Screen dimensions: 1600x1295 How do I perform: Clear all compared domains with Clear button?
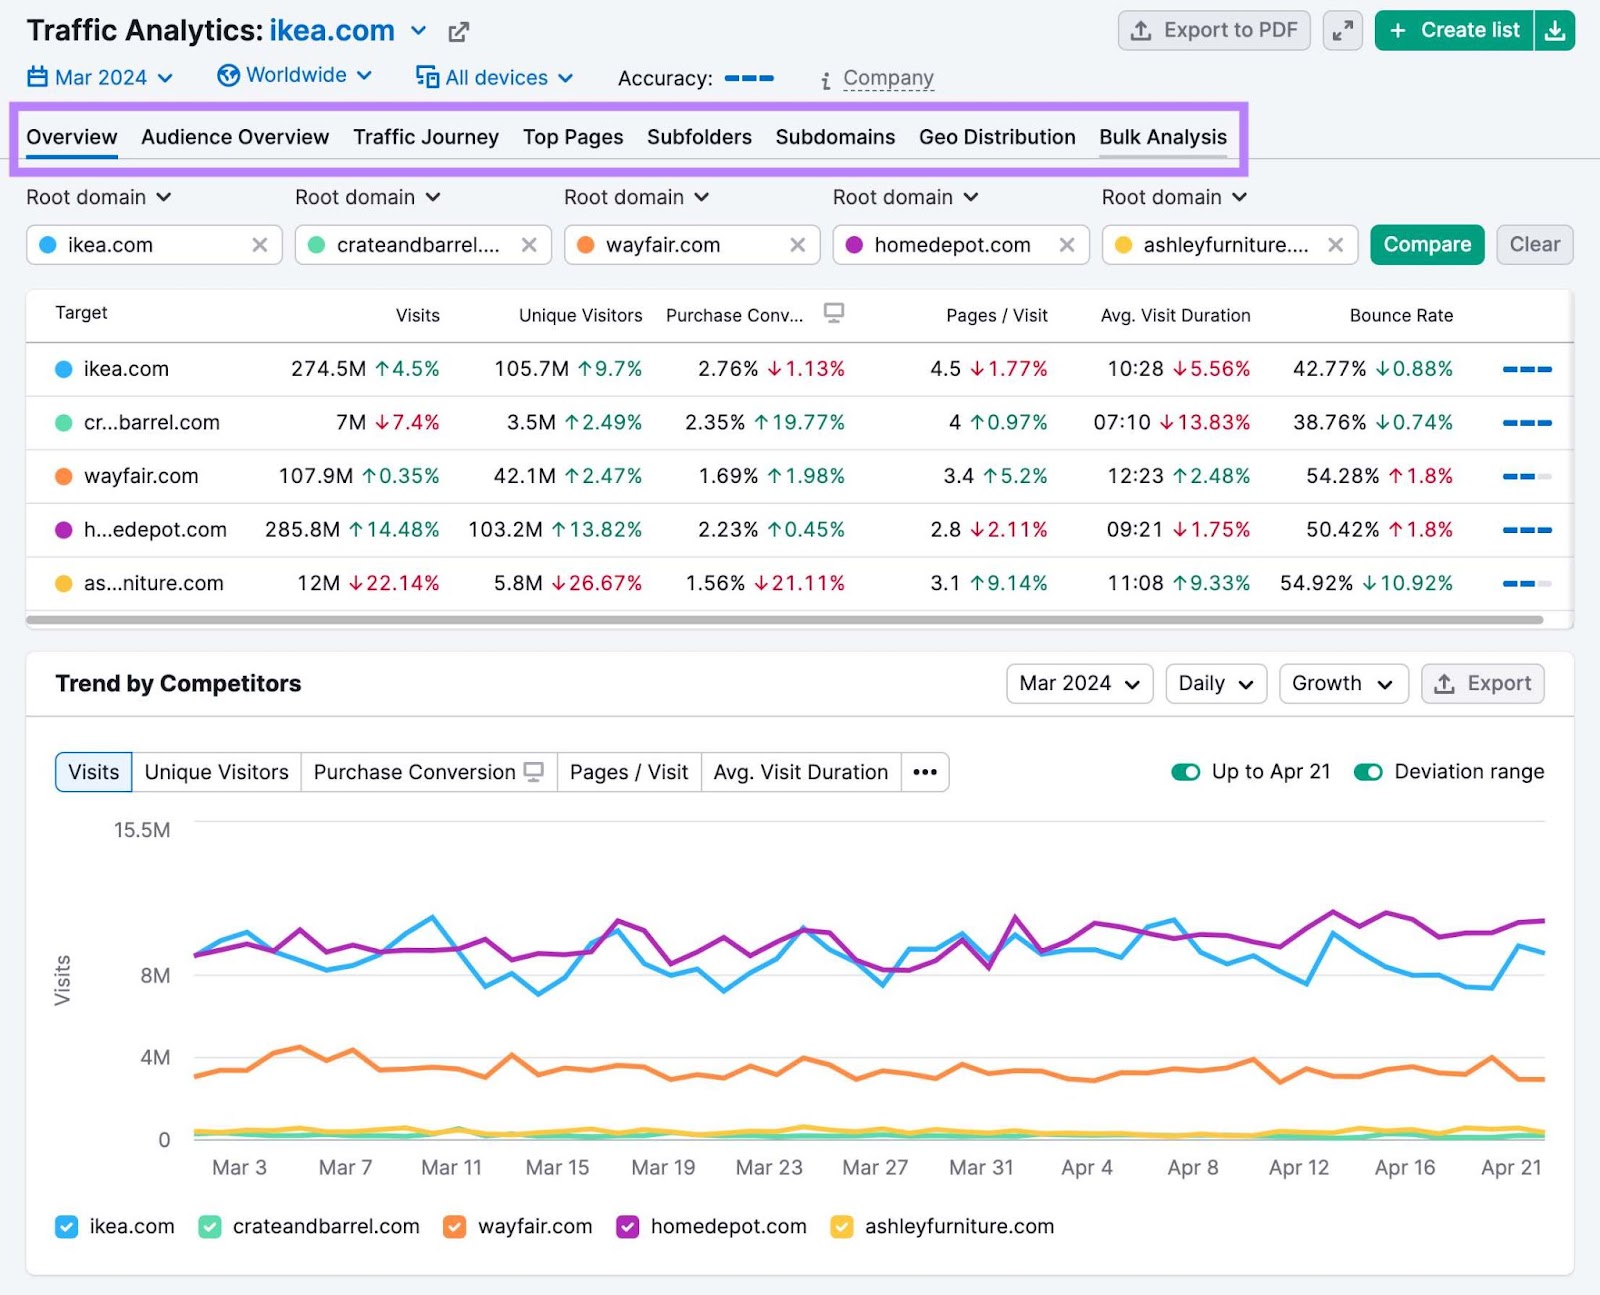pyautogui.click(x=1535, y=244)
